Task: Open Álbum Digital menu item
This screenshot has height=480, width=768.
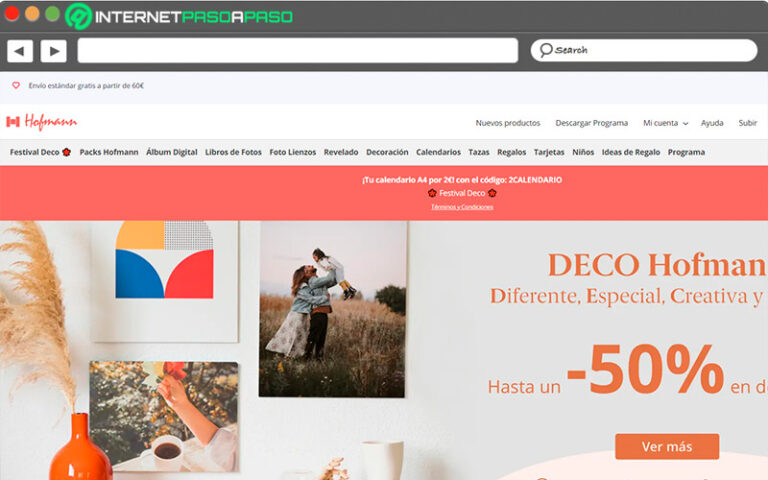Action: 172,152
